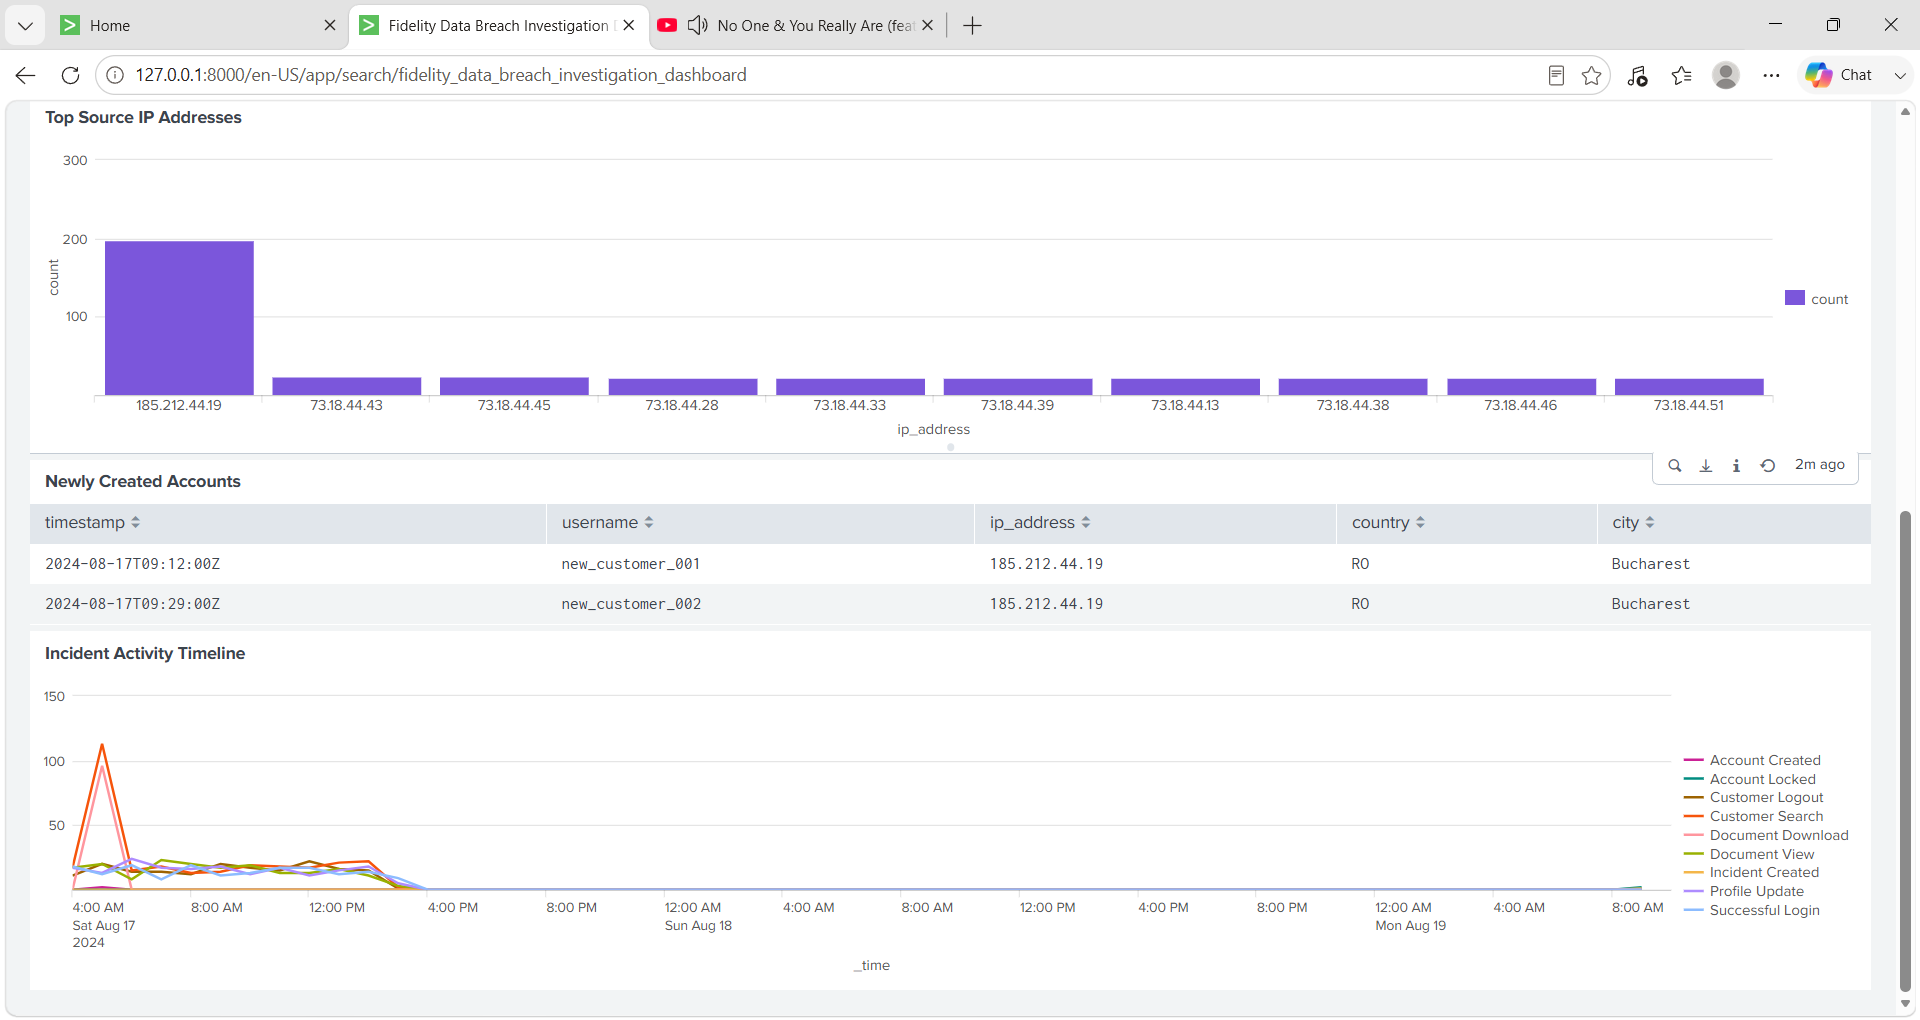The width and height of the screenshot is (1920, 1020).
Task: Click the 185.212.44.19 bar in chart
Action: click(179, 318)
